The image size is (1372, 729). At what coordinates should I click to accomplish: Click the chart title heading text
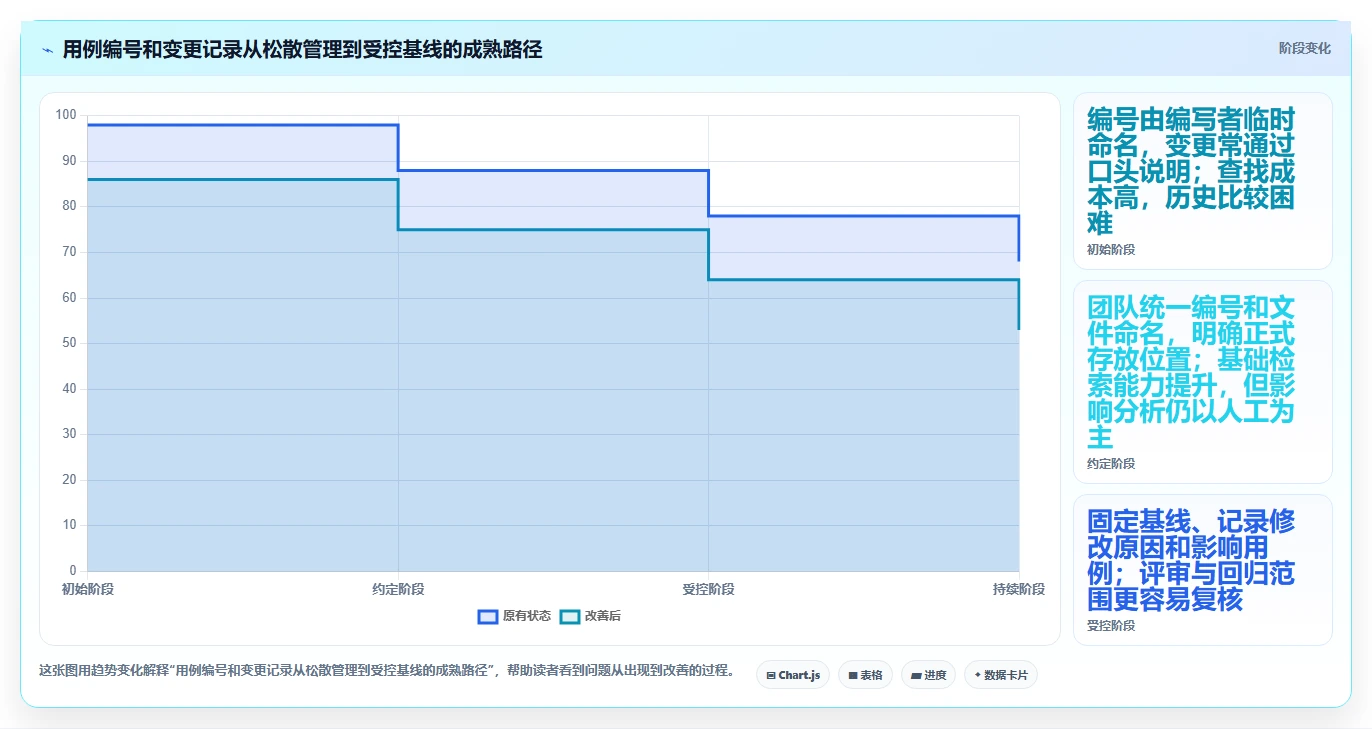click(x=302, y=49)
